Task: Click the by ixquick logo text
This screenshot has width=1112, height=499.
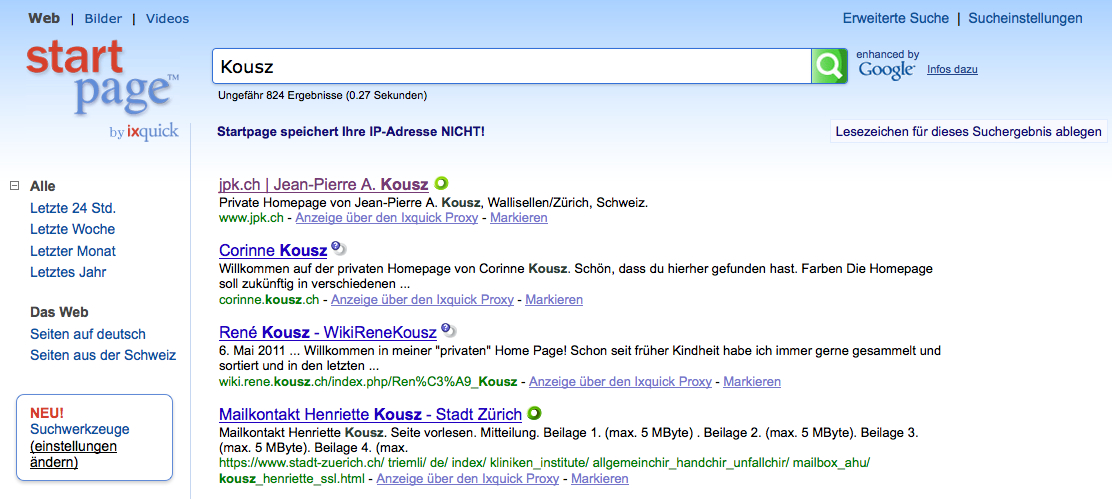Action: (144, 132)
